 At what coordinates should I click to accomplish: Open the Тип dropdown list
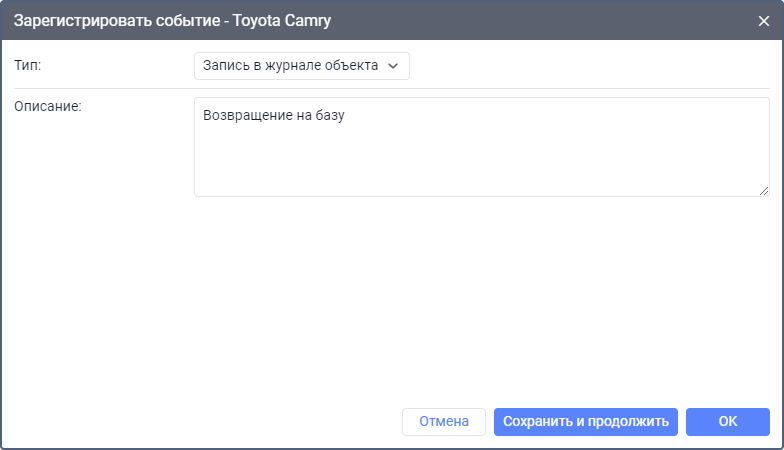pos(301,66)
